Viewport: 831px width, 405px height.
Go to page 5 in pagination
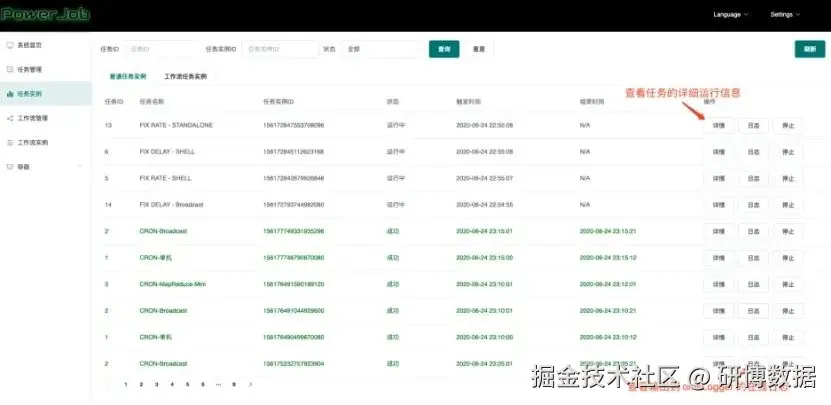[x=187, y=384]
